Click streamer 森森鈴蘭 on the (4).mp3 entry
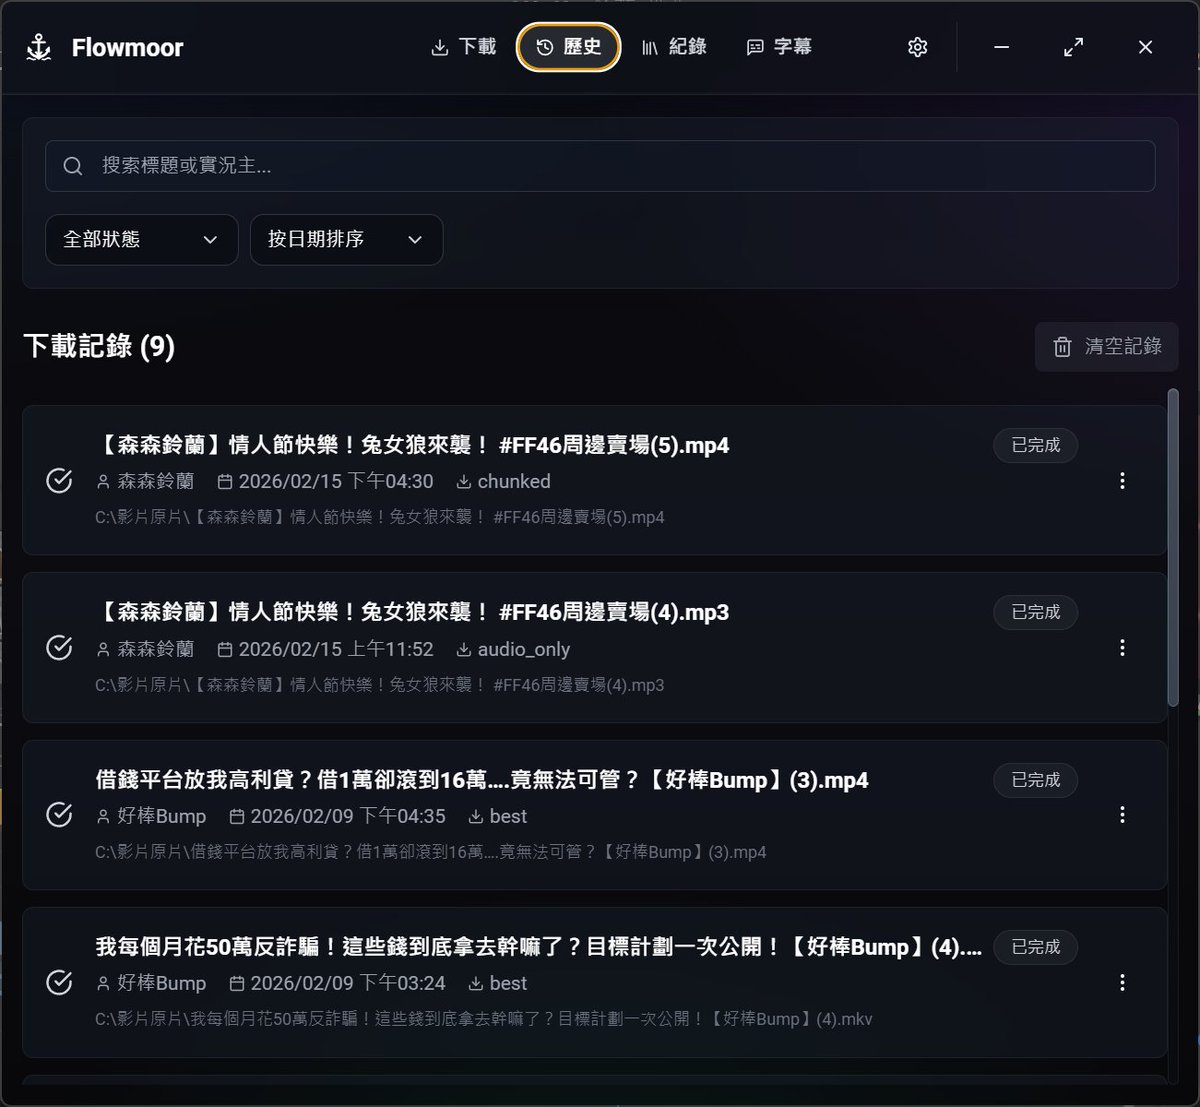This screenshot has height=1107, width=1200. 145,649
